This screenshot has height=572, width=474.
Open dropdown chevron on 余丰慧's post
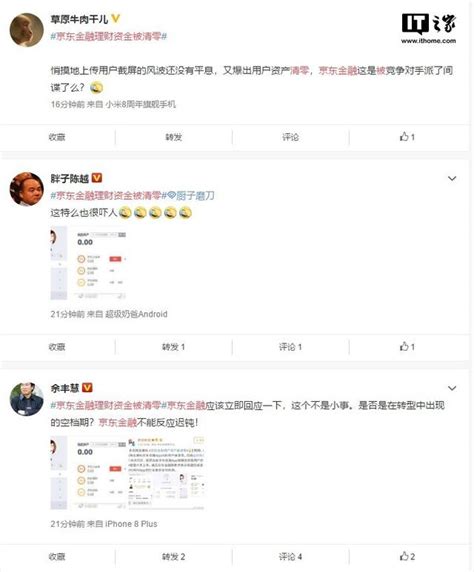click(x=452, y=388)
